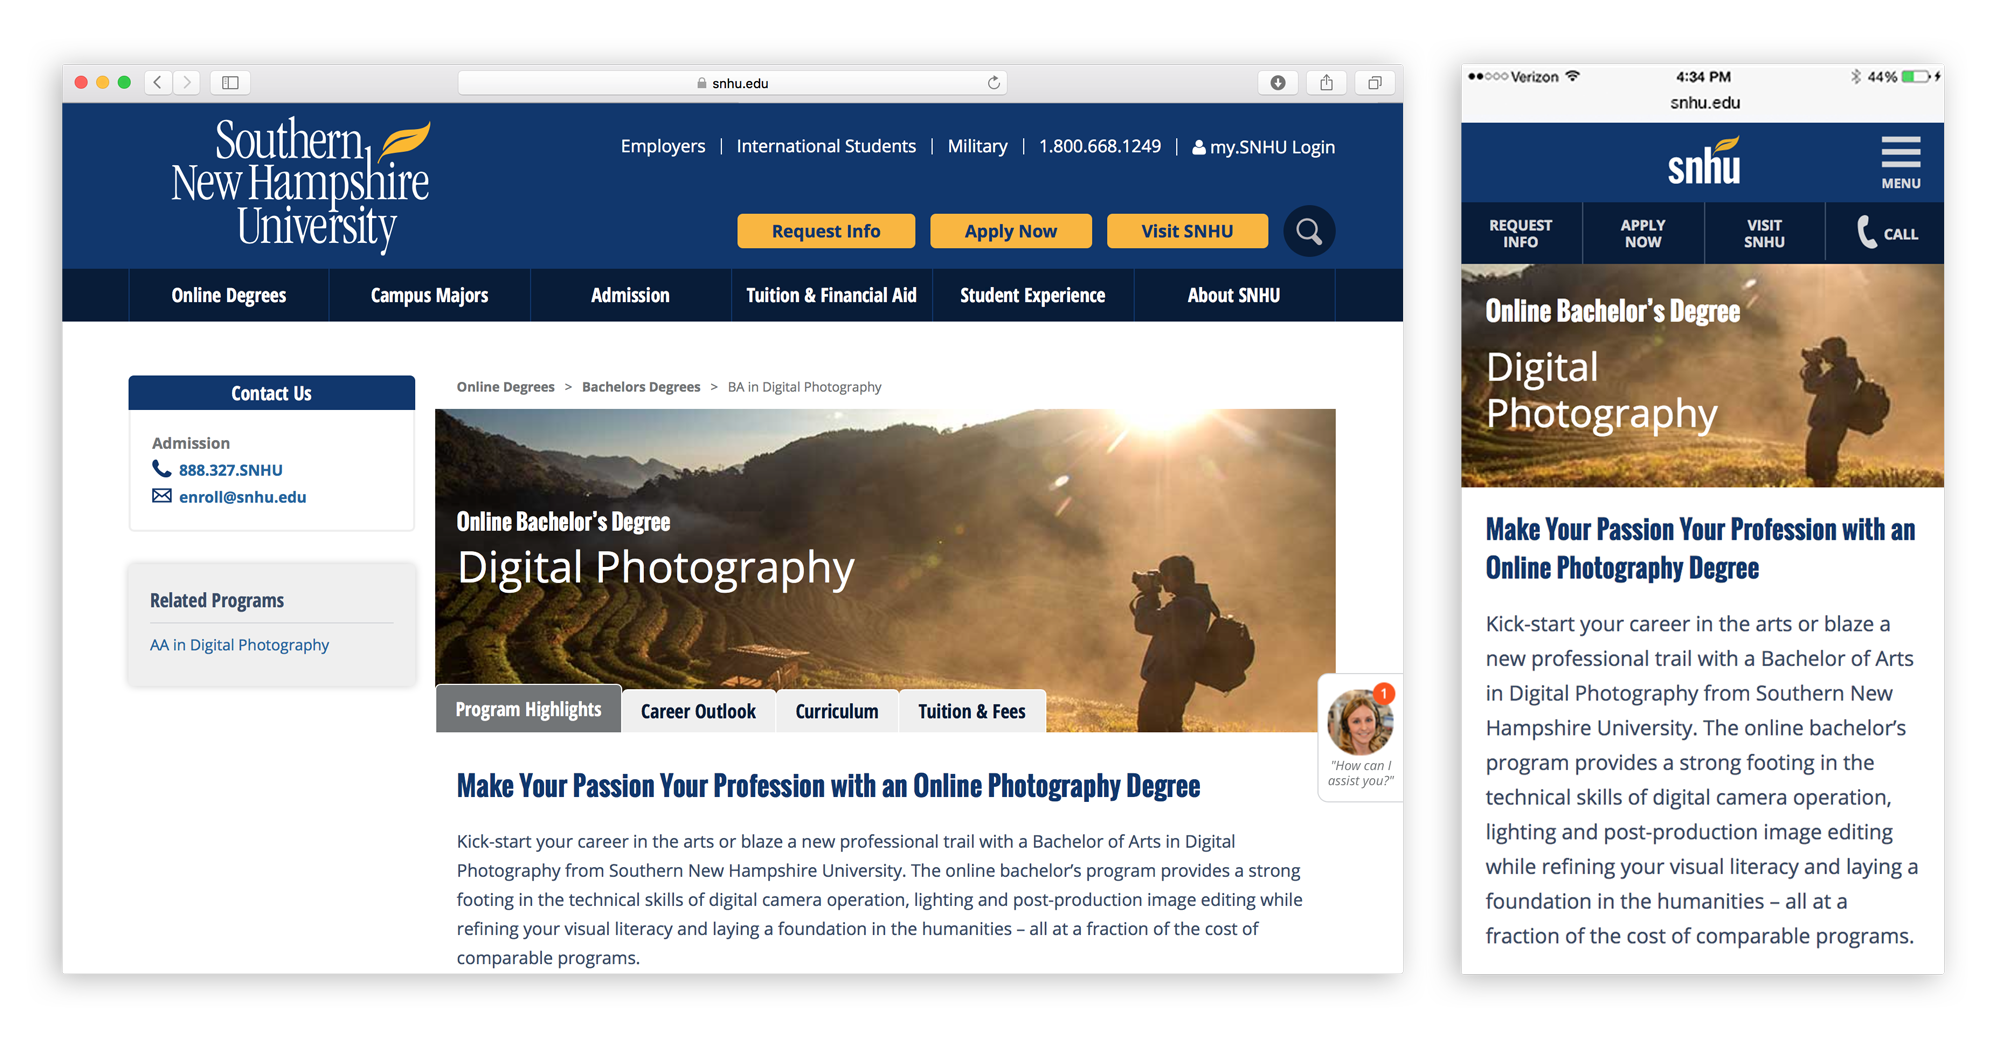Click the Contact Us panel header
The height and width of the screenshot is (1062, 2000).
point(272,393)
